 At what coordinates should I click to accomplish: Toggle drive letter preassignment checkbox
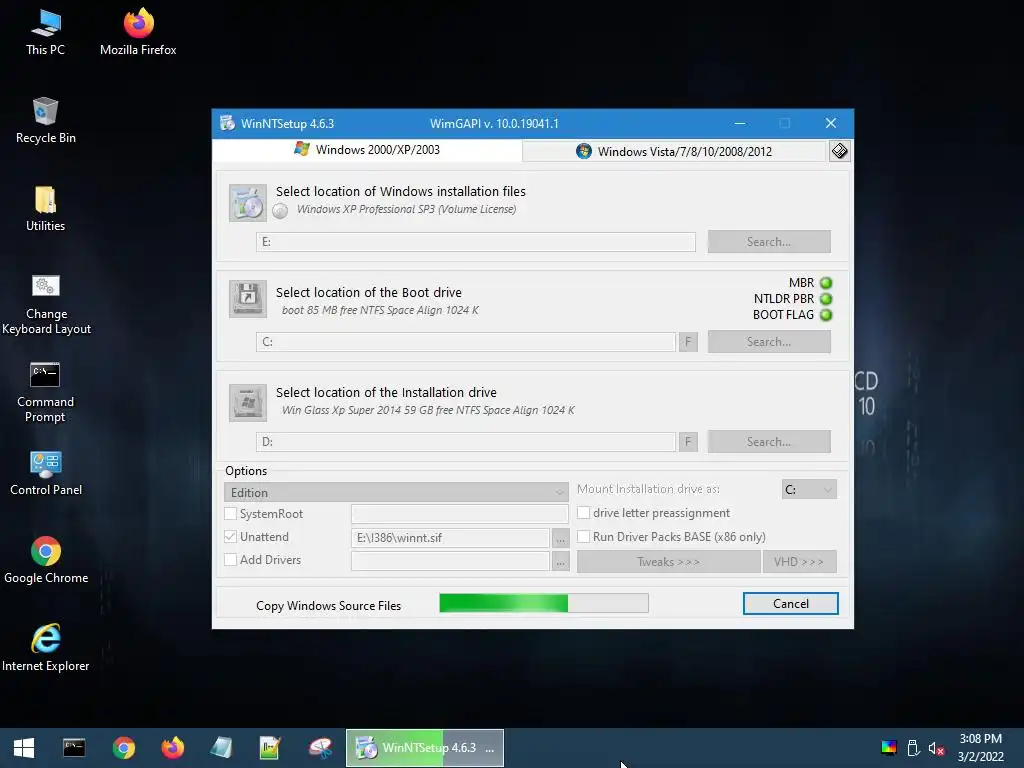[x=584, y=513]
